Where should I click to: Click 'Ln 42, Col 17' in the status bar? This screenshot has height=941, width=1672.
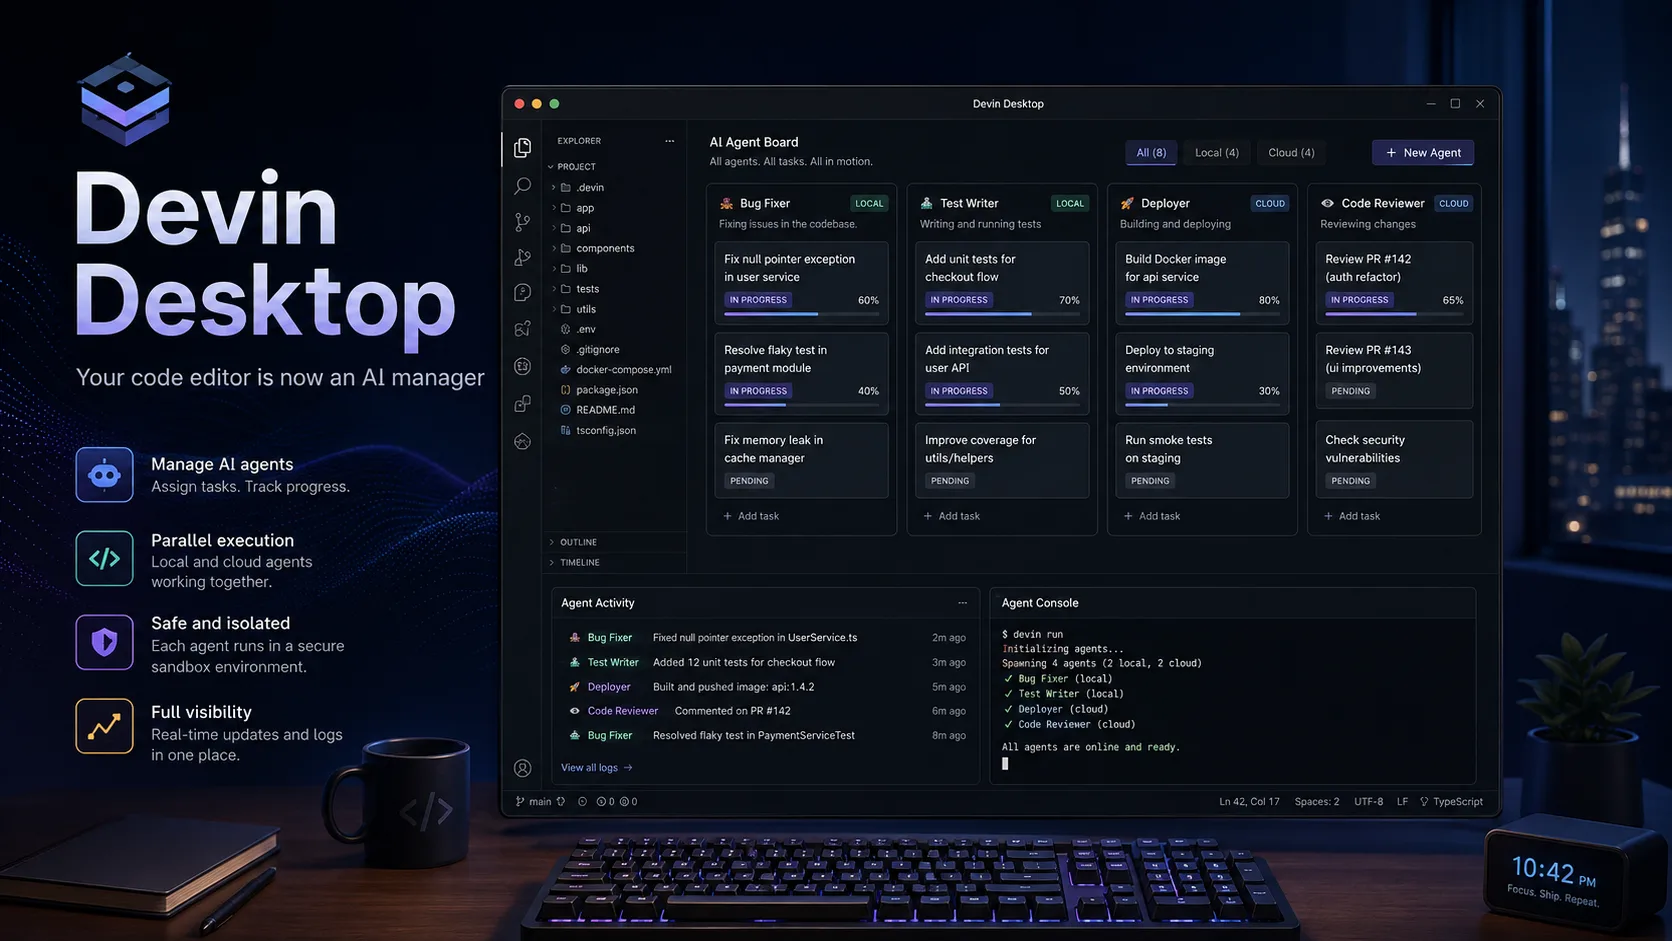(1249, 802)
